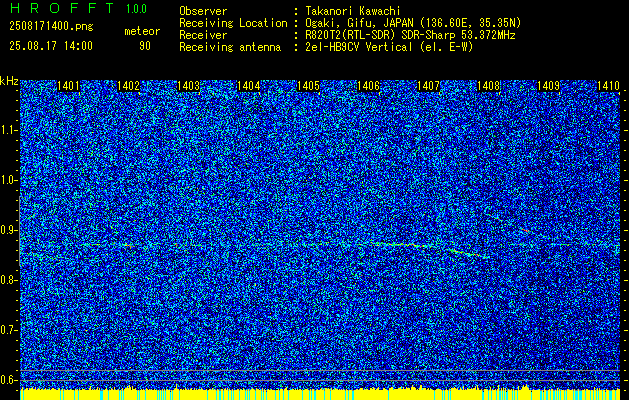
Task: Click R820T2(RTL-SDR) SDR-Sharp 53.372MHz text
Action: point(410,35)
